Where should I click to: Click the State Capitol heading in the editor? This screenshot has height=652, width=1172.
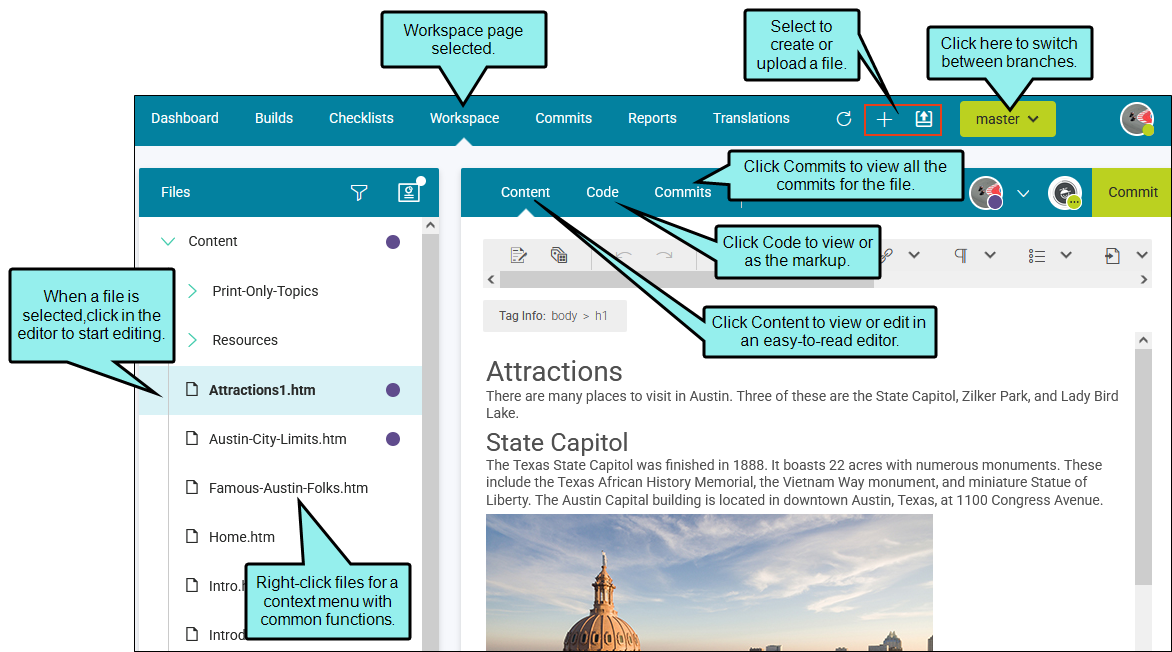[x=557, y=443]
